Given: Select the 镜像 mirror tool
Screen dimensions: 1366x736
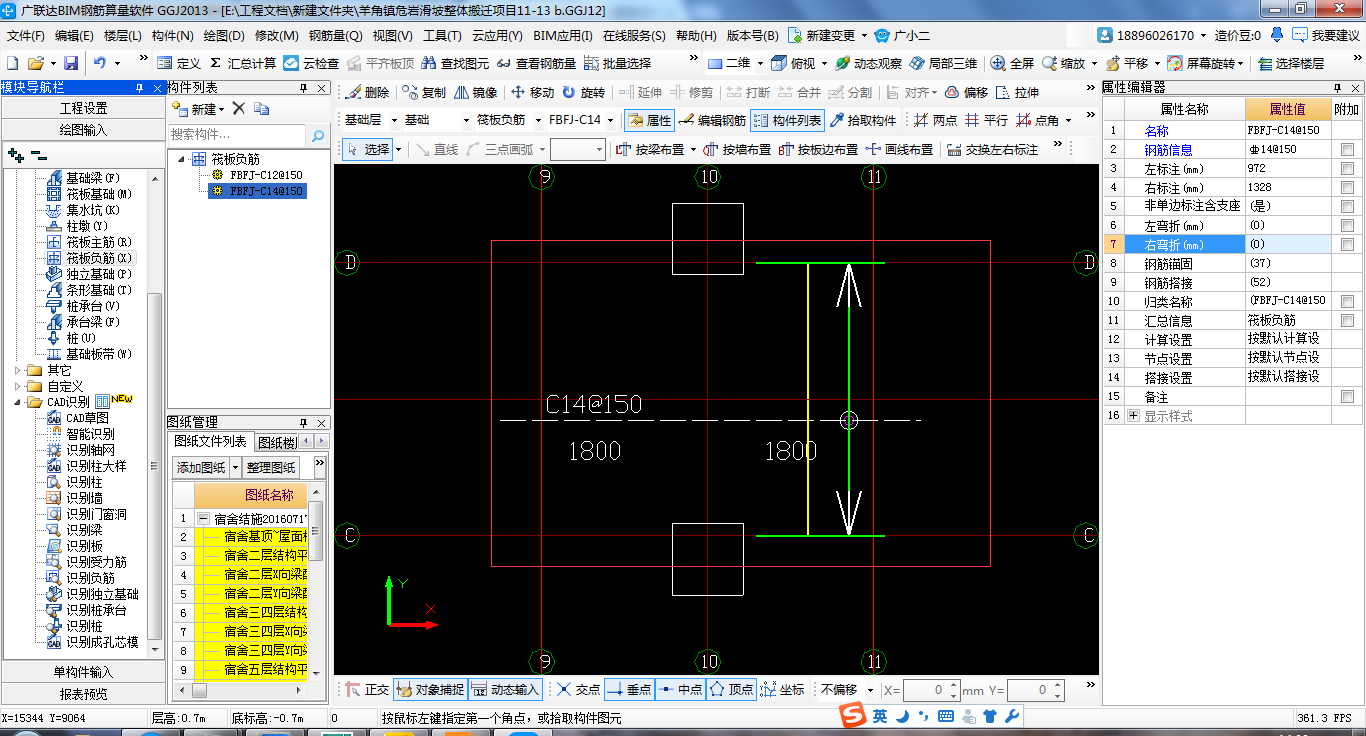Looking at the screenshot, I should click(475, 92).
